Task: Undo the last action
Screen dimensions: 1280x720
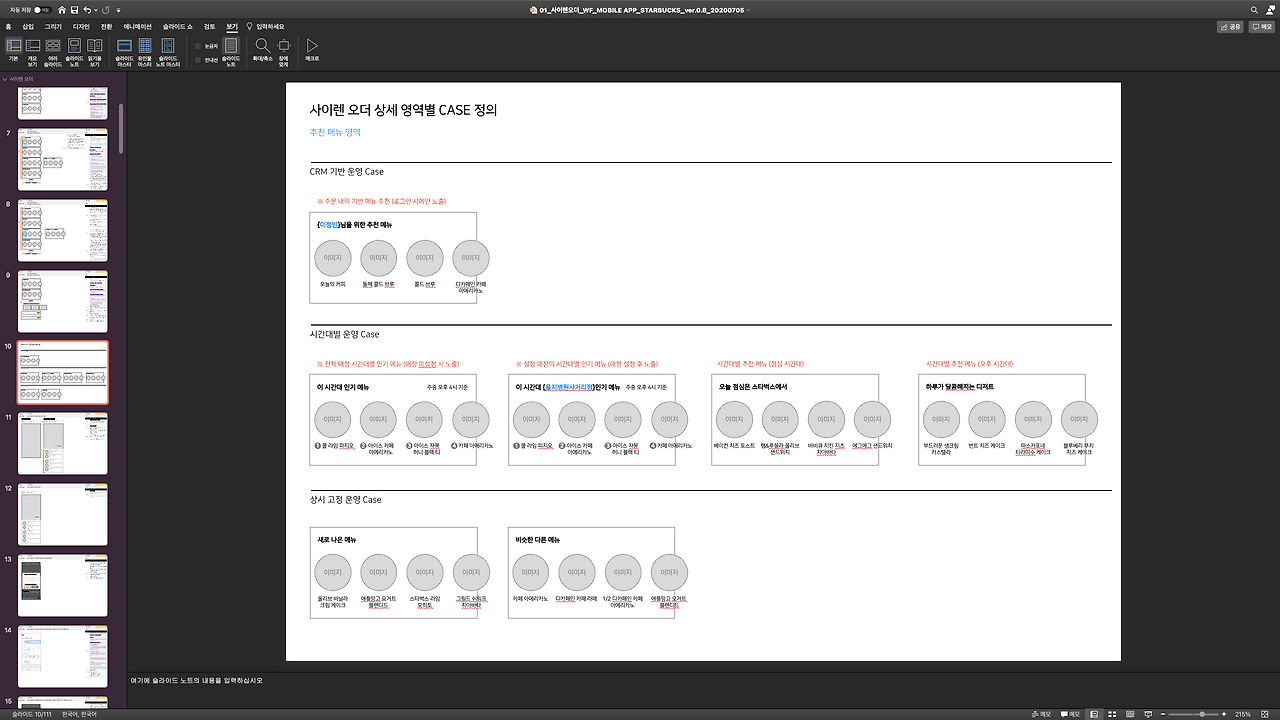Action: 87,10
